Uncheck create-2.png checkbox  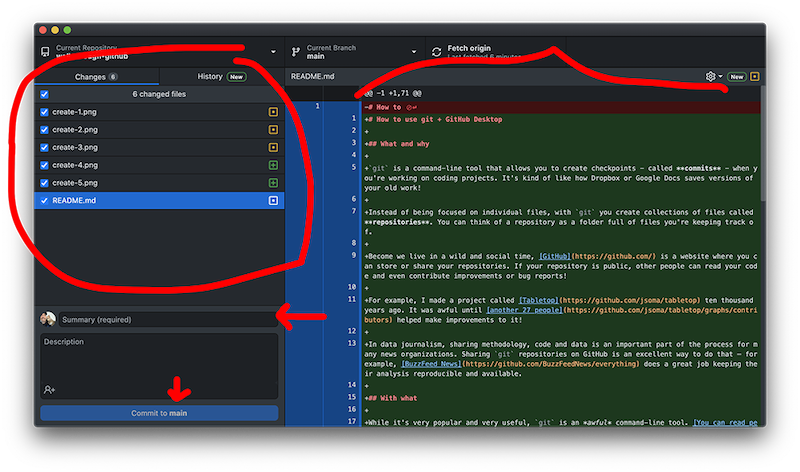(x=44, y=130)
